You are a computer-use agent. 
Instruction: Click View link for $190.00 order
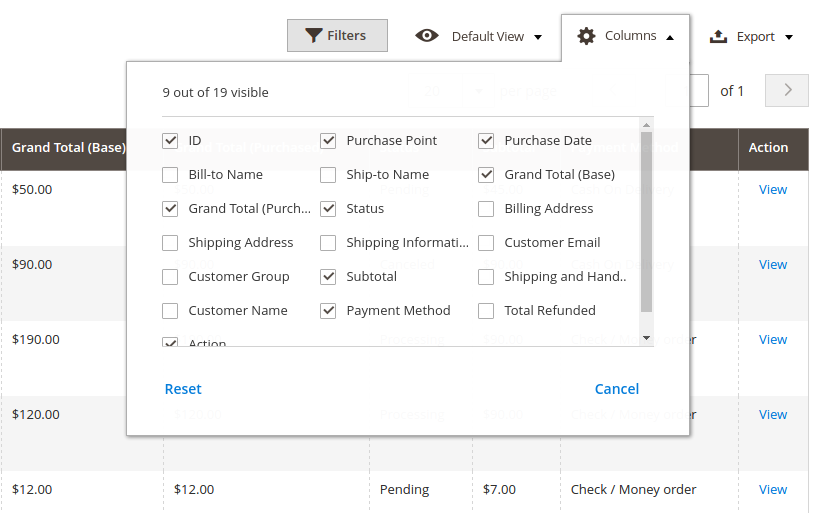click(x=773, y=340)
